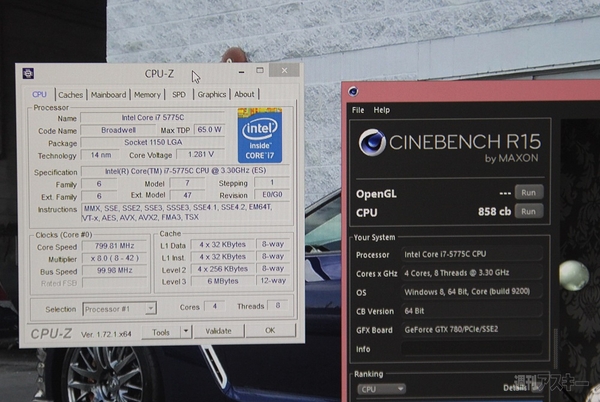Image resolution: width=600 pixels, height=402 pixels.
Task: Click the empty Info field in Cinebench
Action: [471, 348]
